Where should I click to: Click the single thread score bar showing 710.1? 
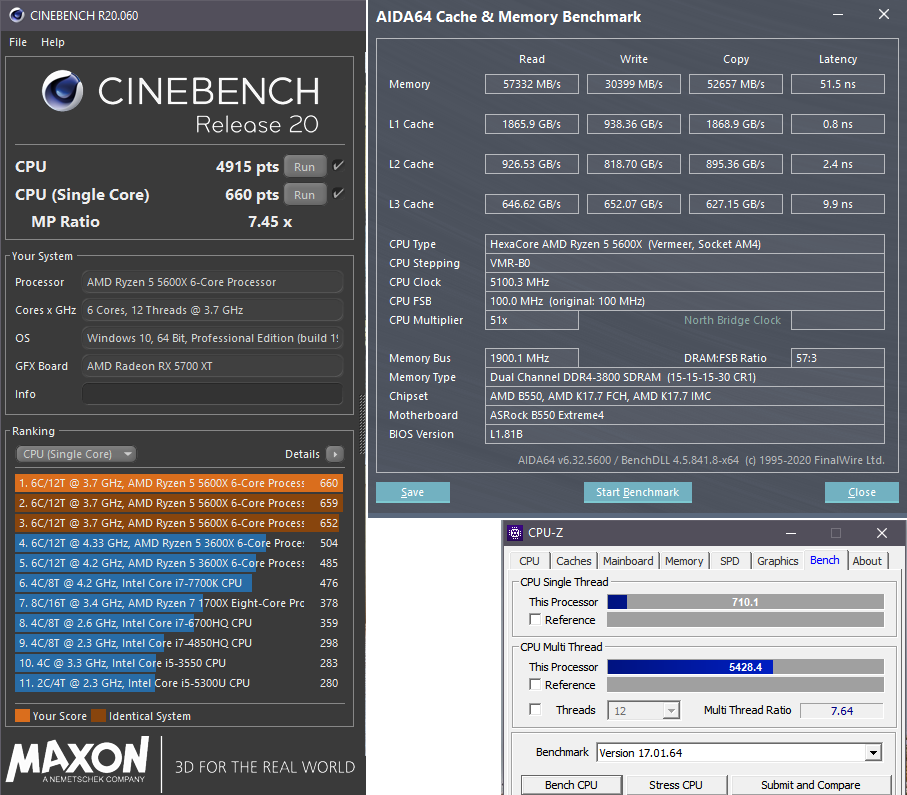pyautogui.click(x=745, y=602)
